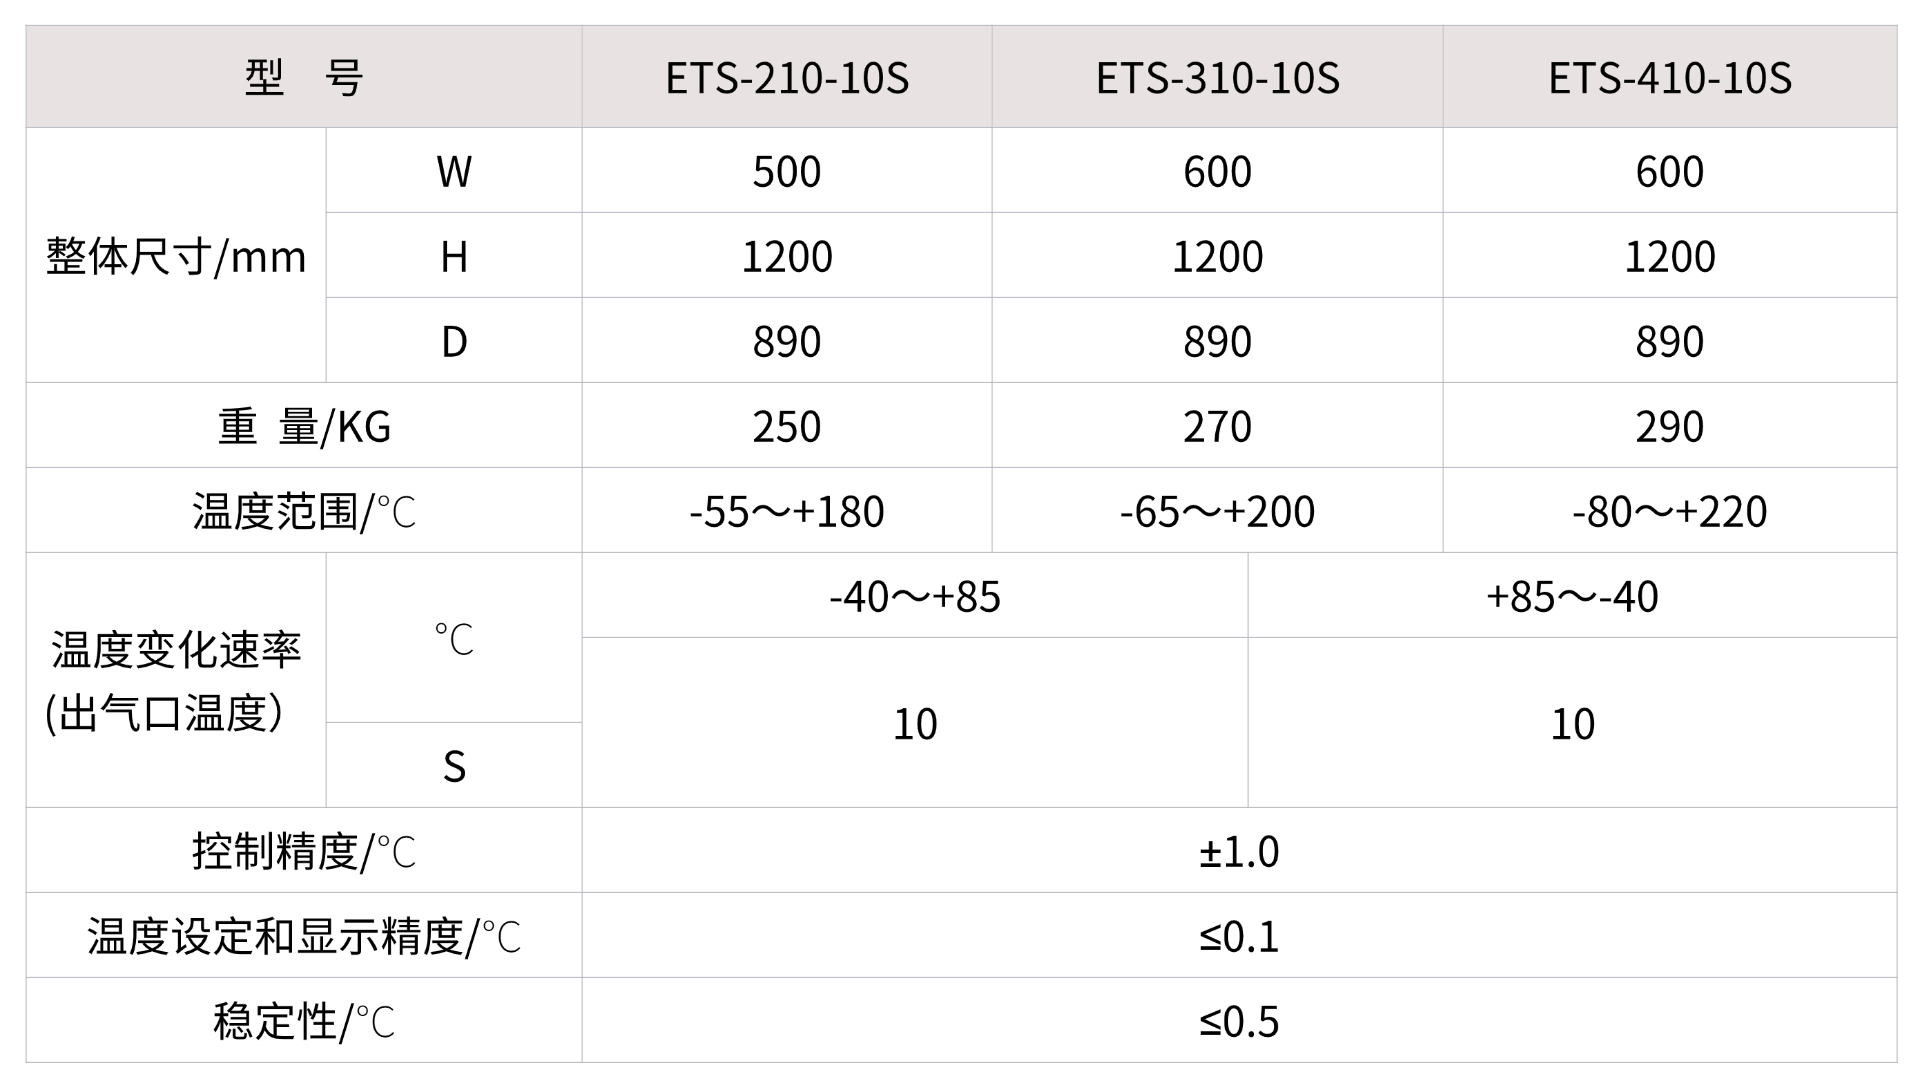Click the ETS-210-10S model header cell
1920x1080 pixels.
787,78
